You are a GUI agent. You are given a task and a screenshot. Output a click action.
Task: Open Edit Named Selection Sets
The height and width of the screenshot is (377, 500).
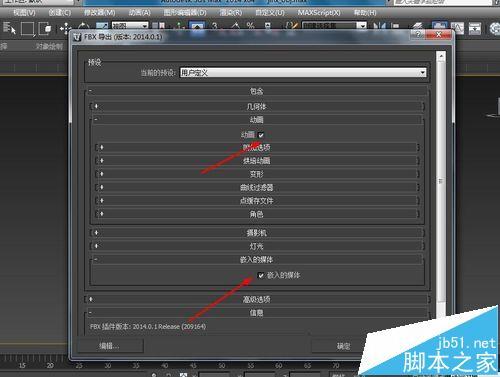click(x=291, y=26)
